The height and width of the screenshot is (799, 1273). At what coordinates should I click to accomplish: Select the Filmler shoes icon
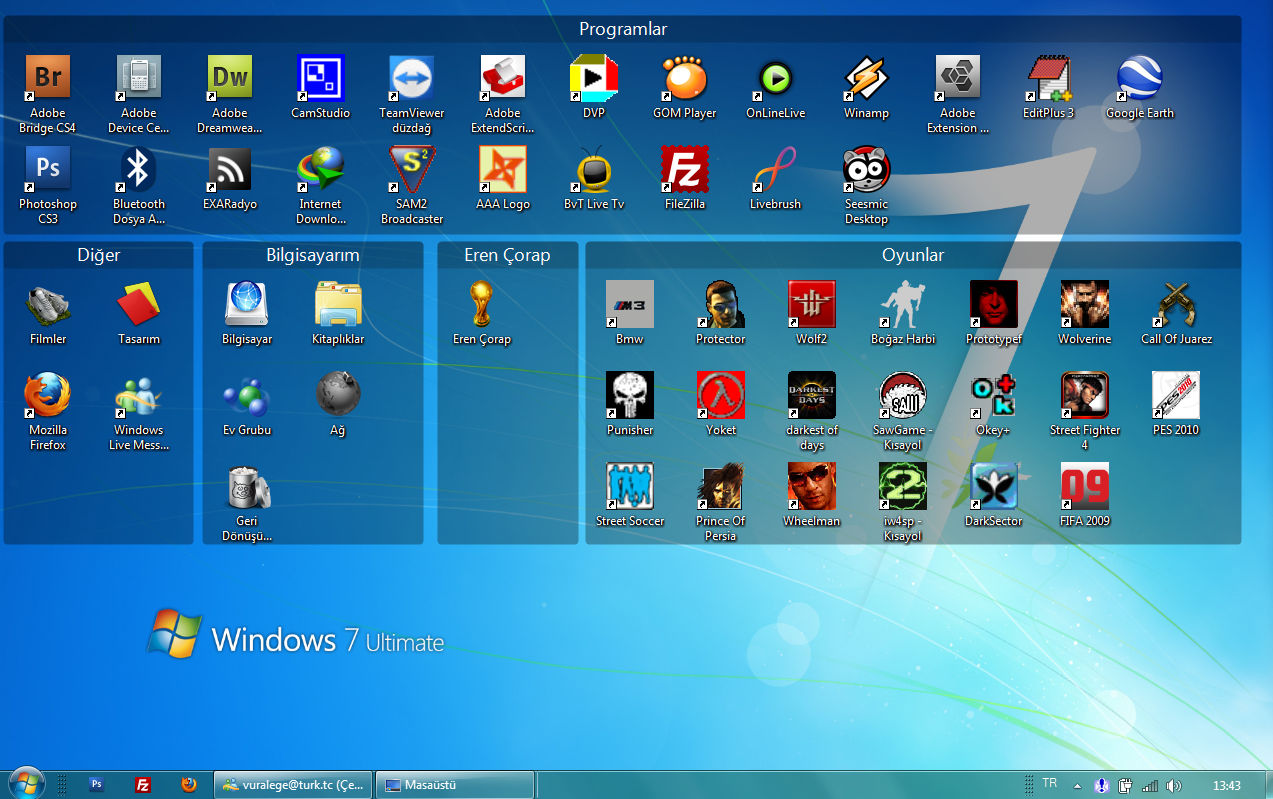[x=48, y=304]
